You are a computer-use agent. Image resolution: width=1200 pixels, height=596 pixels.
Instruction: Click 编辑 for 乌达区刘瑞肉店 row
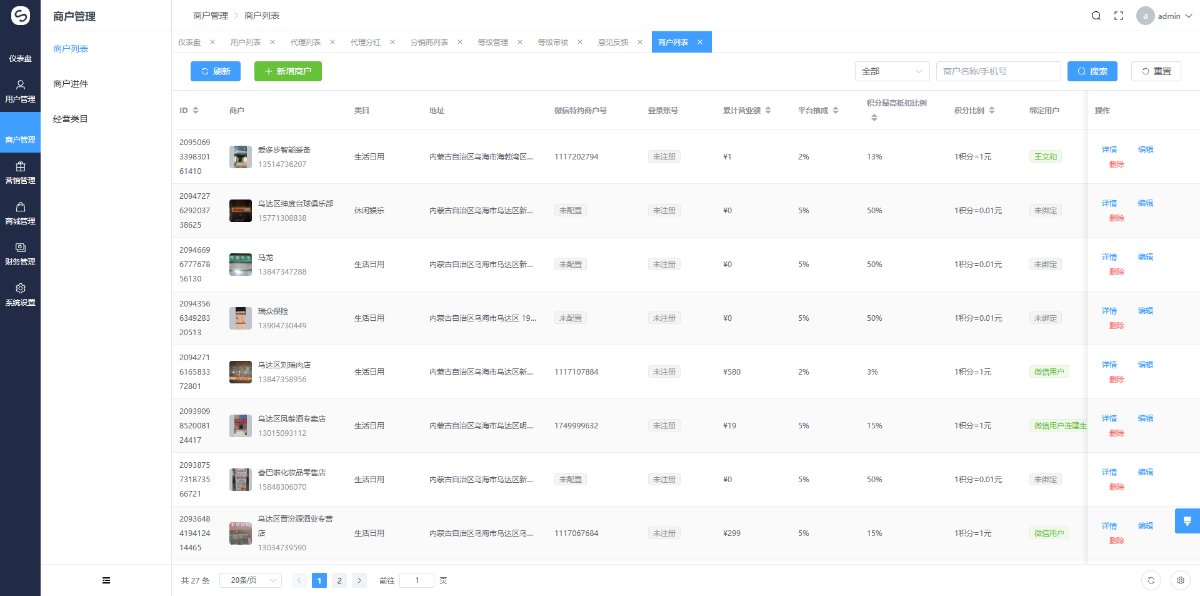[1145, 364]
